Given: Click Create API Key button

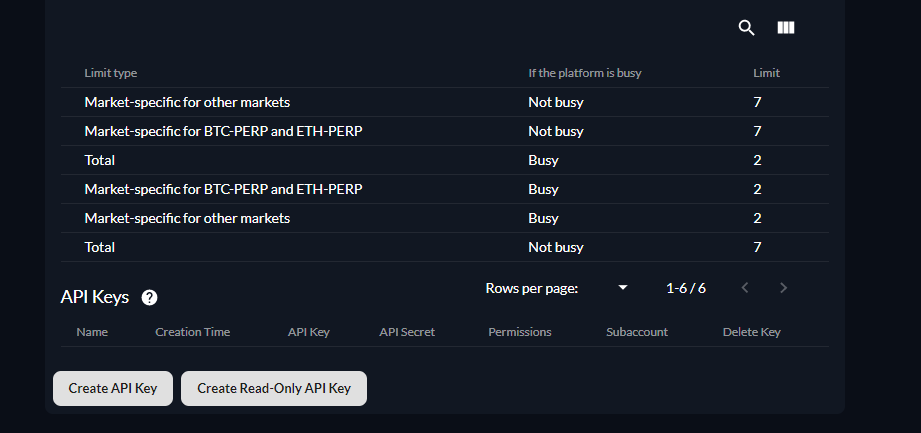Looking at the screenshot, I should (x=113, y=388).
